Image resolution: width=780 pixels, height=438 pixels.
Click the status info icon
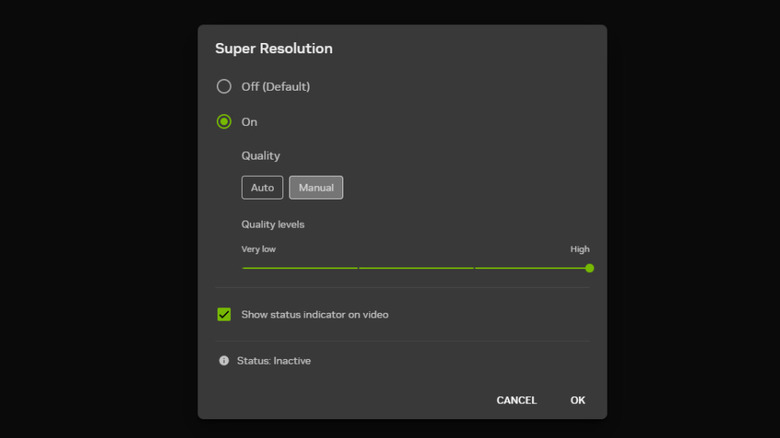(224, 361)
